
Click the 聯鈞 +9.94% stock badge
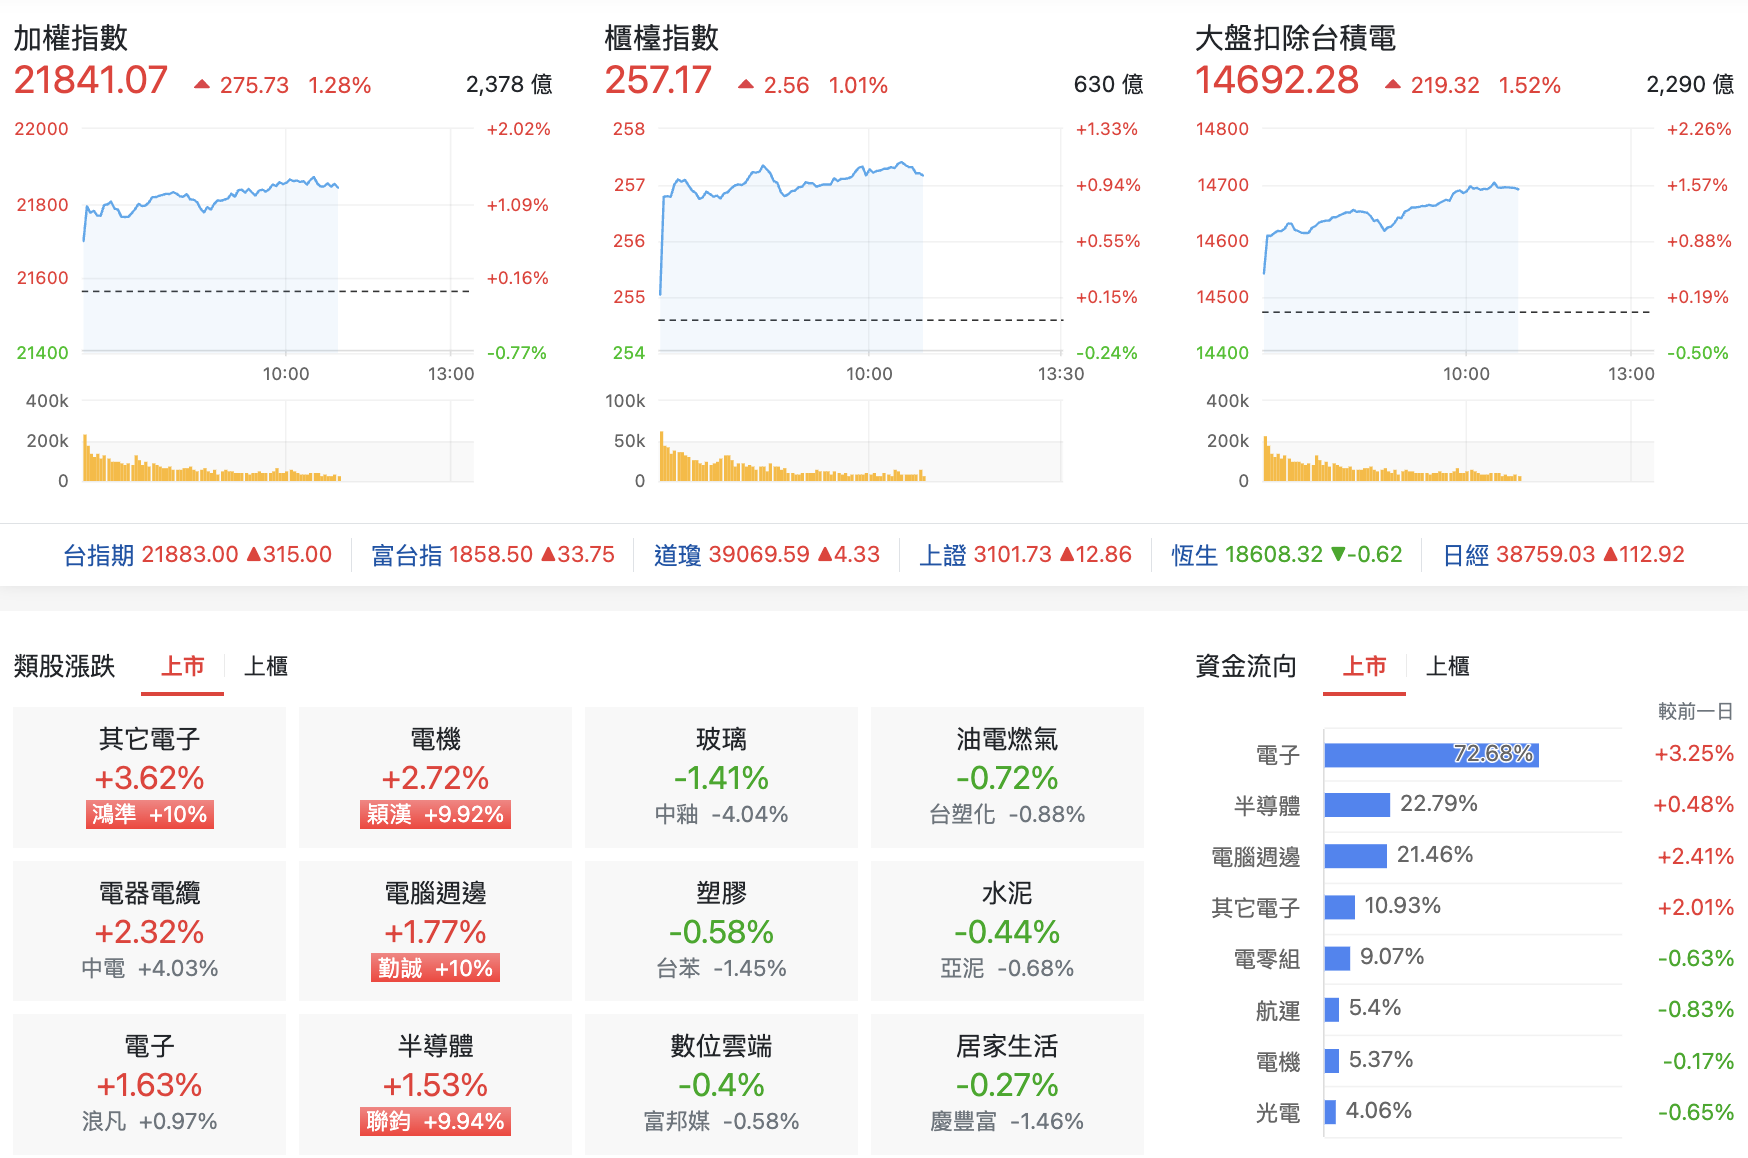(435, 1121)
